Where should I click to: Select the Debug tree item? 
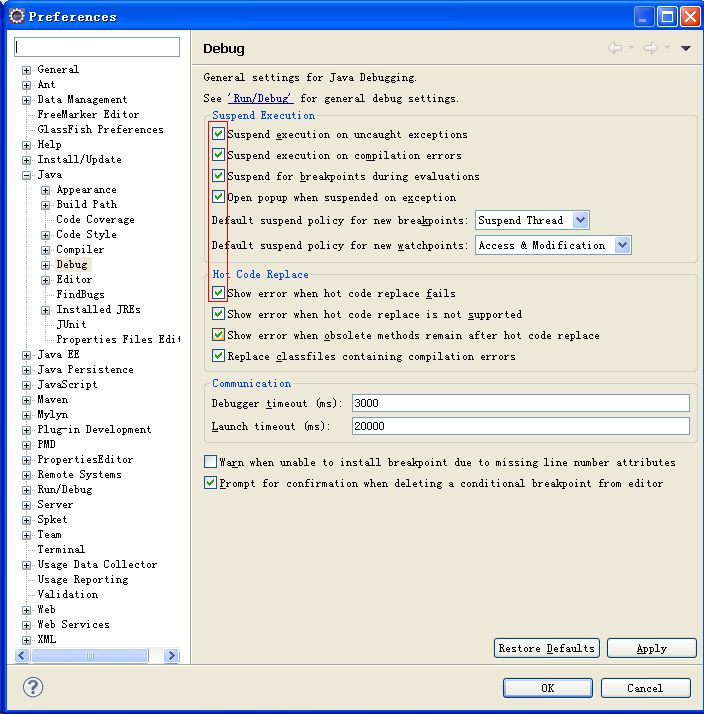click(x=71, y=264)
